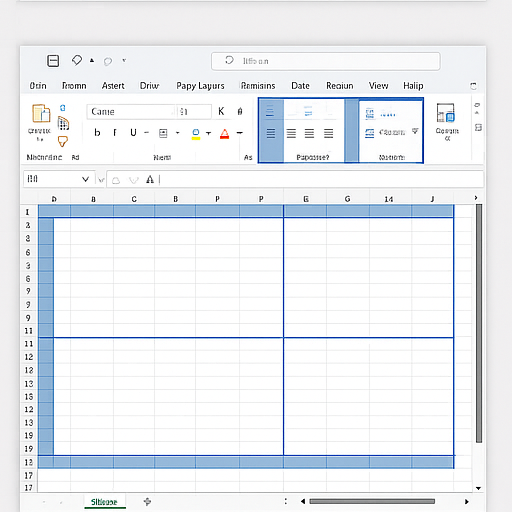512x512 pixels.
Task: Click the merge cells icon
Action: (369, 133)
